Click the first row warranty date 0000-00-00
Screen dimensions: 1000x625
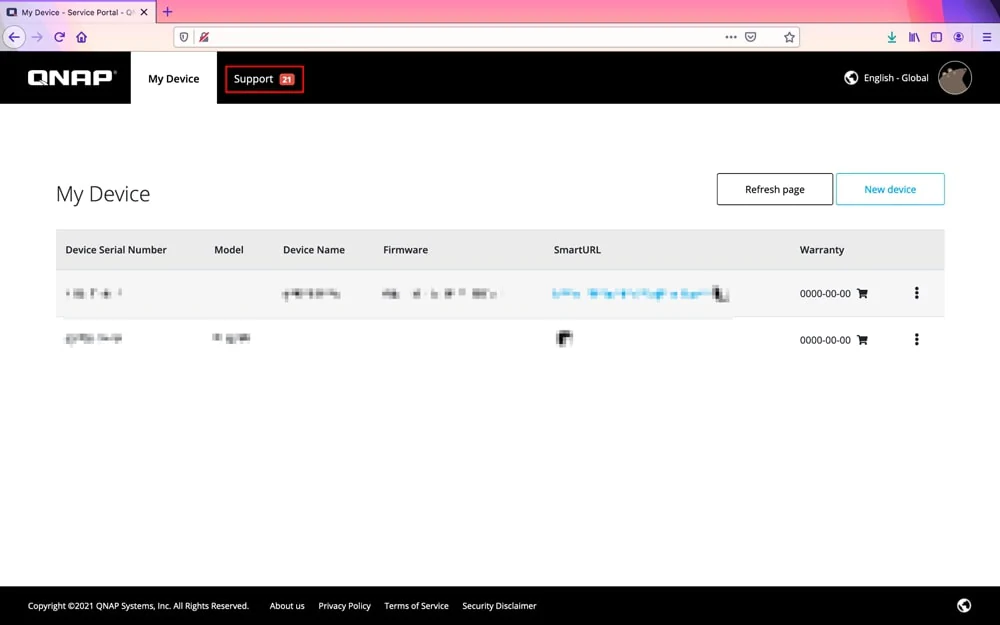(825, 293)
